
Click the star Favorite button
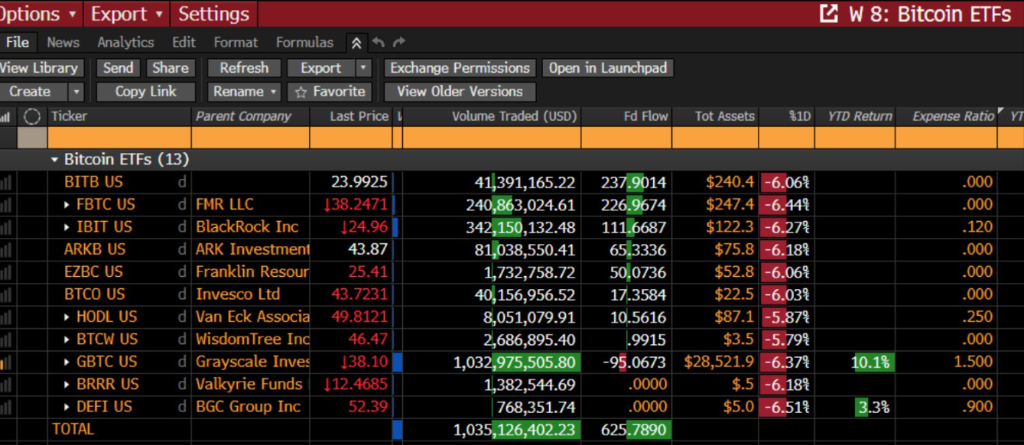tap(330, 92)
